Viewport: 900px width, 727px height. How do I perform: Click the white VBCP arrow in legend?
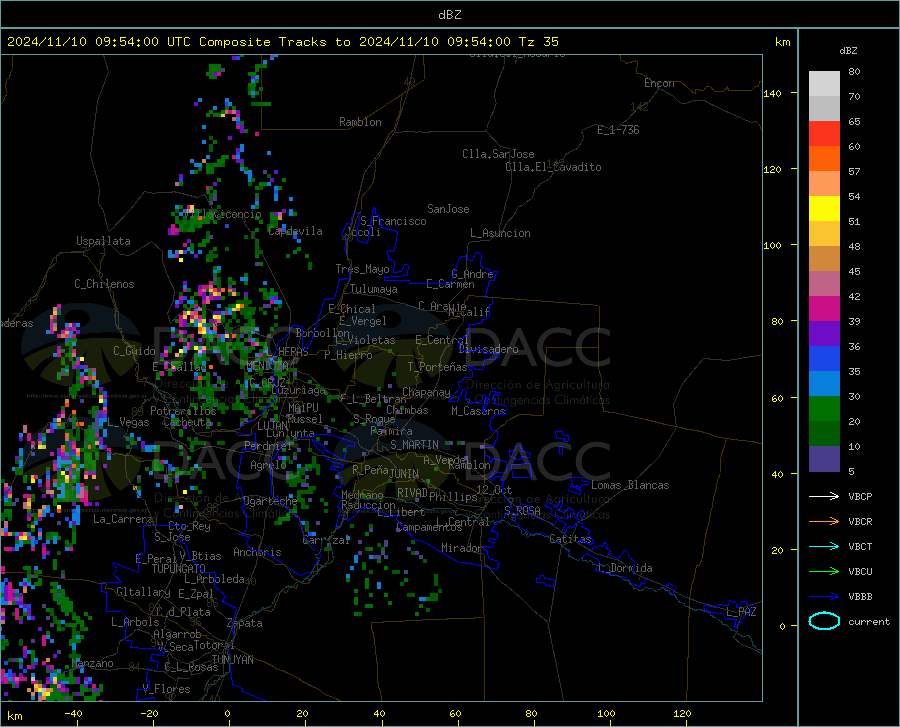[824, 496]
